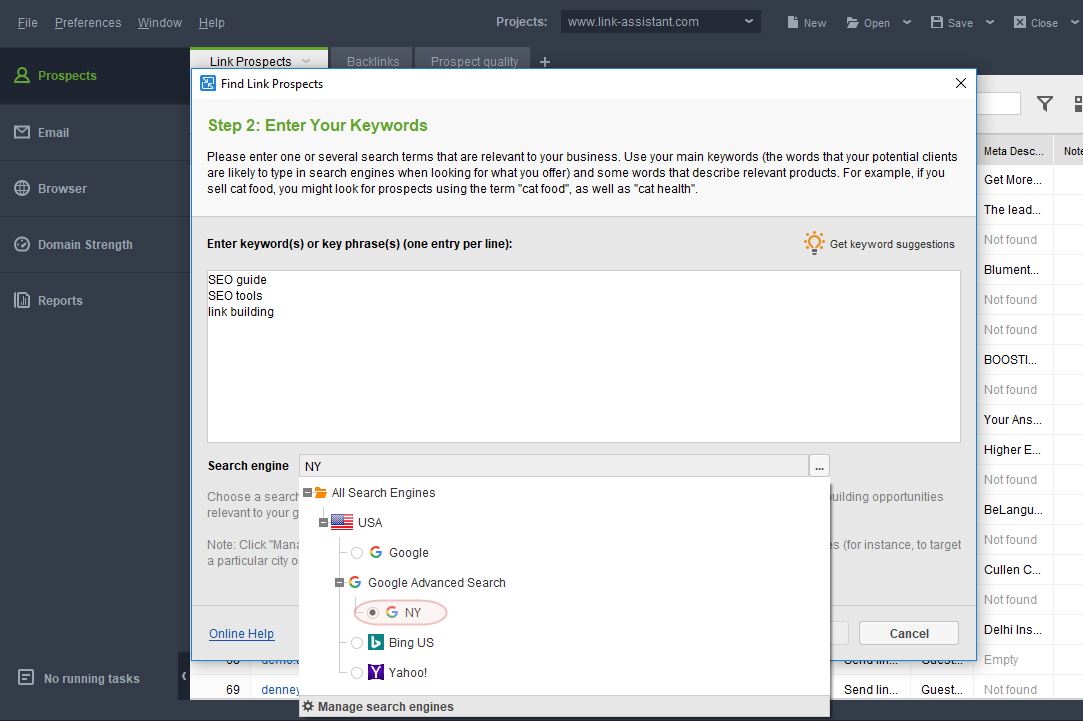
Task: Click the 'BeLangu...' meta description cell
Action: coord(1014,510)
